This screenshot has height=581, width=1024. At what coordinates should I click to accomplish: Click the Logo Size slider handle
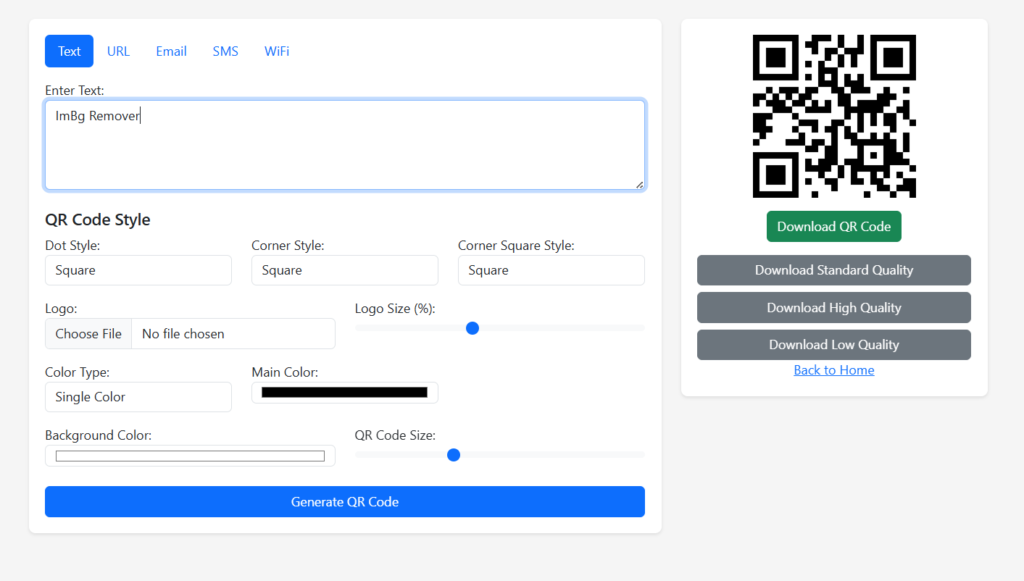tap(472, 328)
